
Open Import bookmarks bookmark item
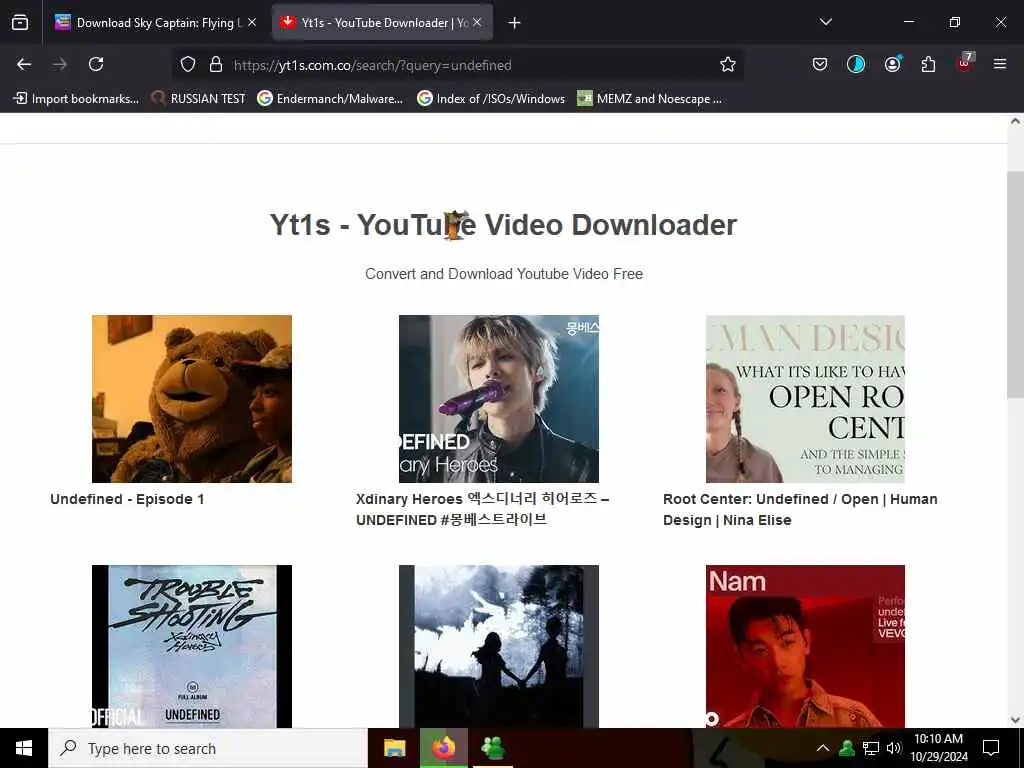76,99
